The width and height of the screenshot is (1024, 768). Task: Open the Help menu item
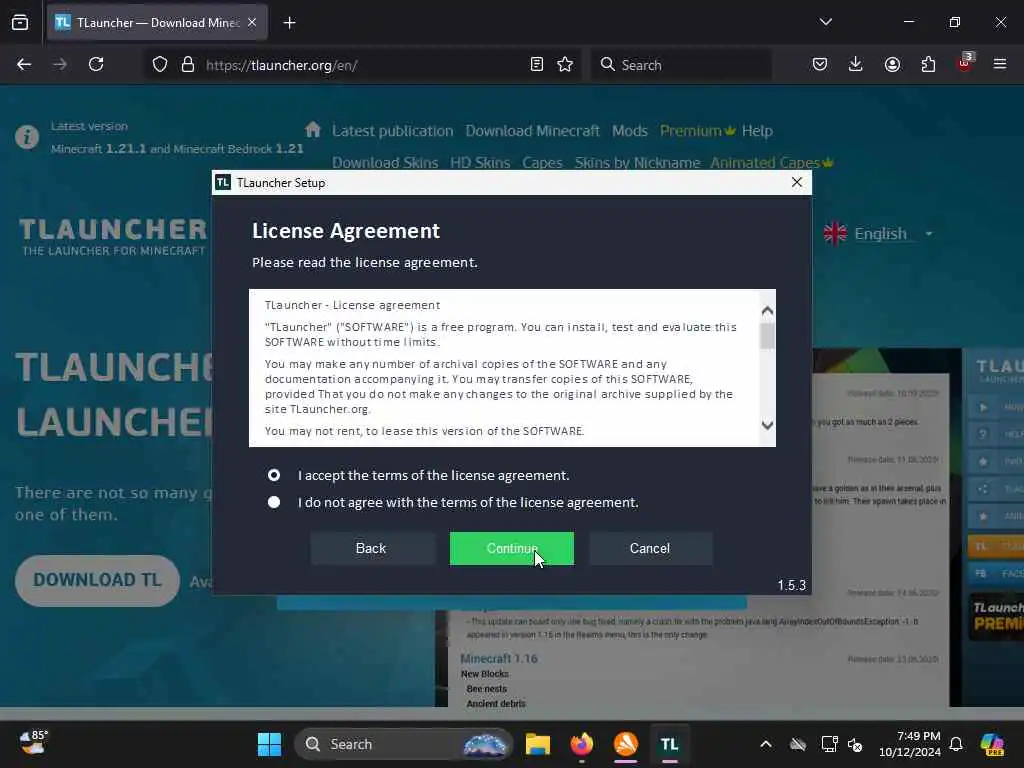758,131
